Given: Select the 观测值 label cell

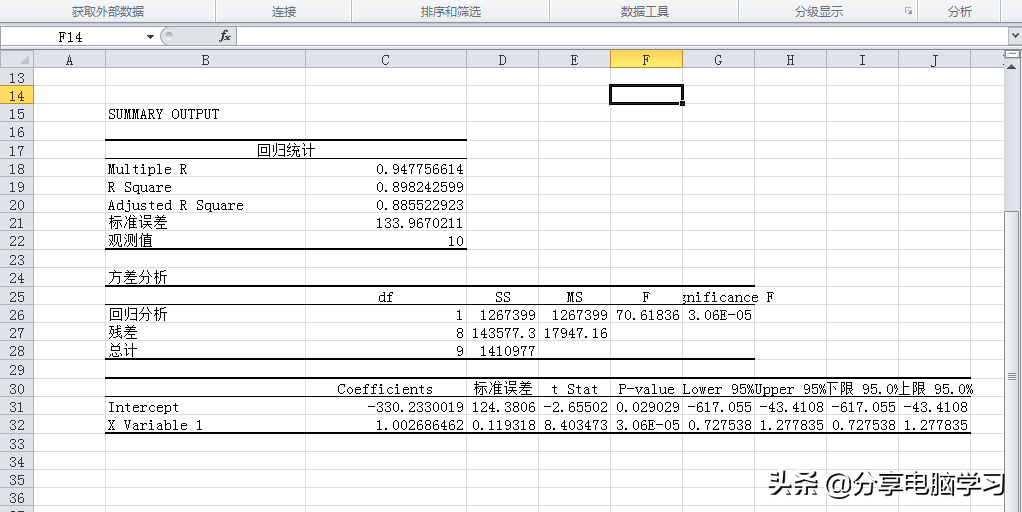Looking at the screenshot, I should 205,241.
